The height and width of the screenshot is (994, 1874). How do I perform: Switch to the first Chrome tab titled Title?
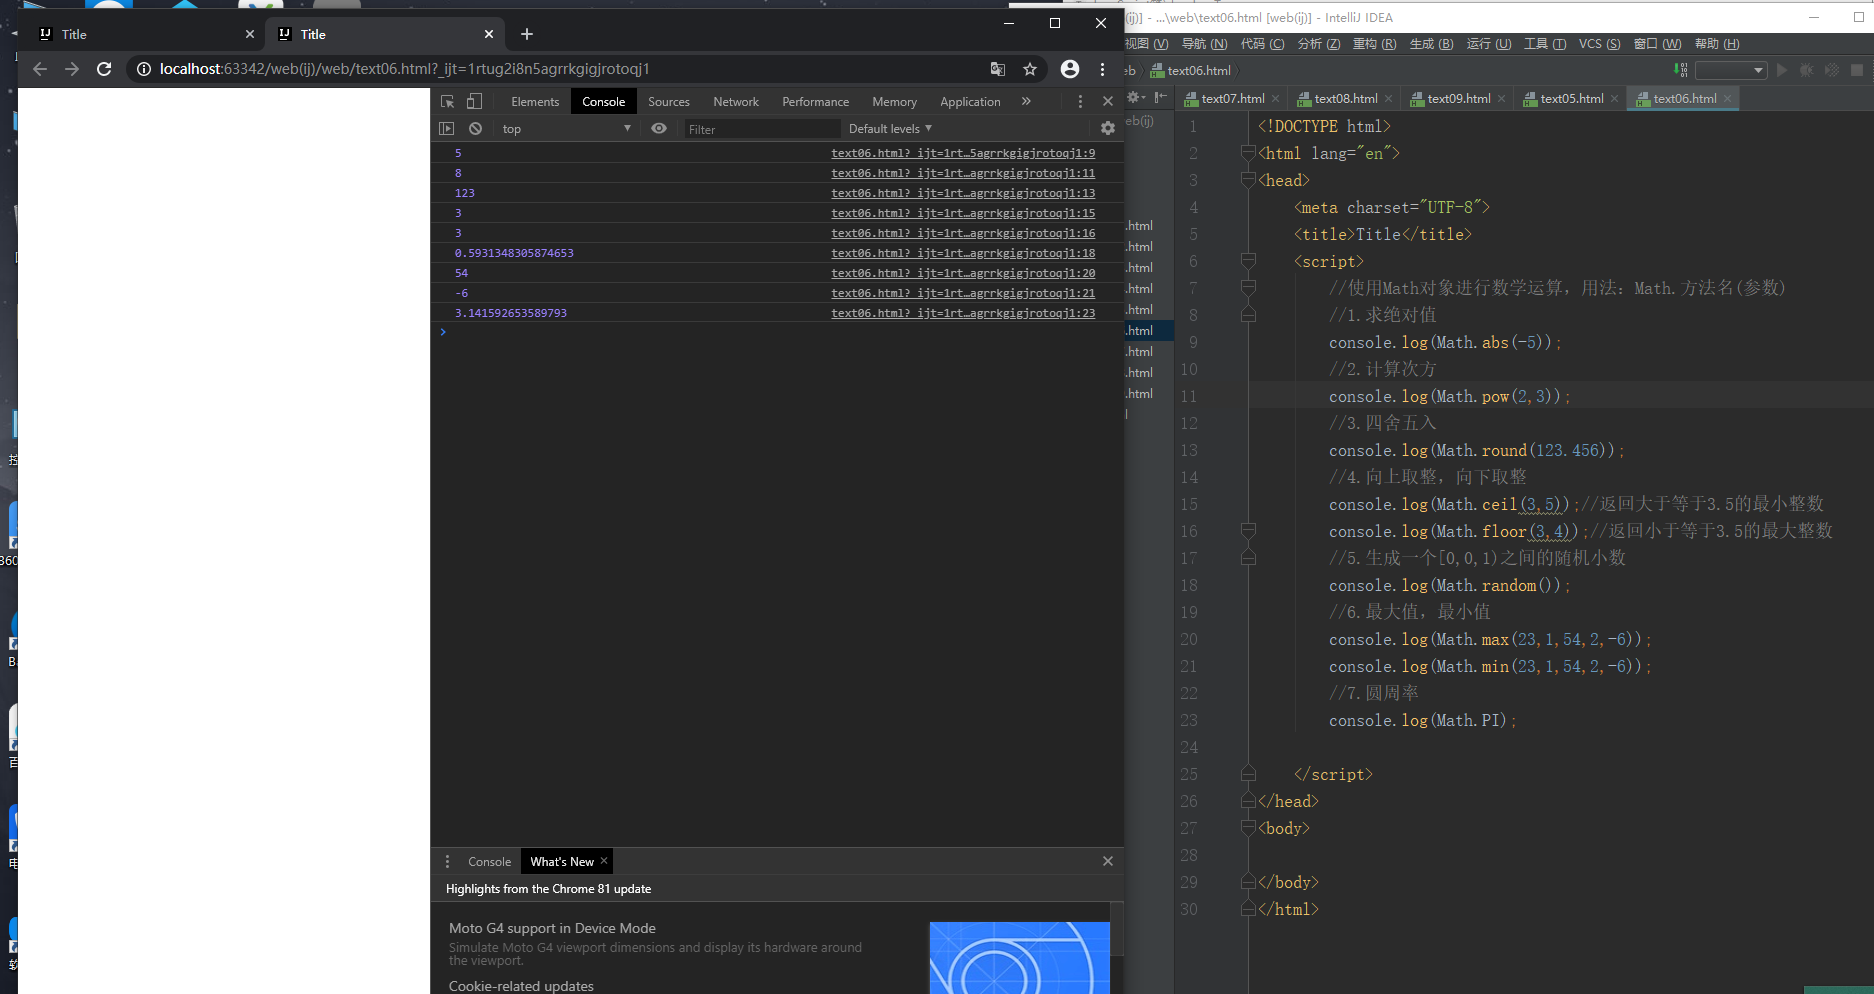coord(145,34)
